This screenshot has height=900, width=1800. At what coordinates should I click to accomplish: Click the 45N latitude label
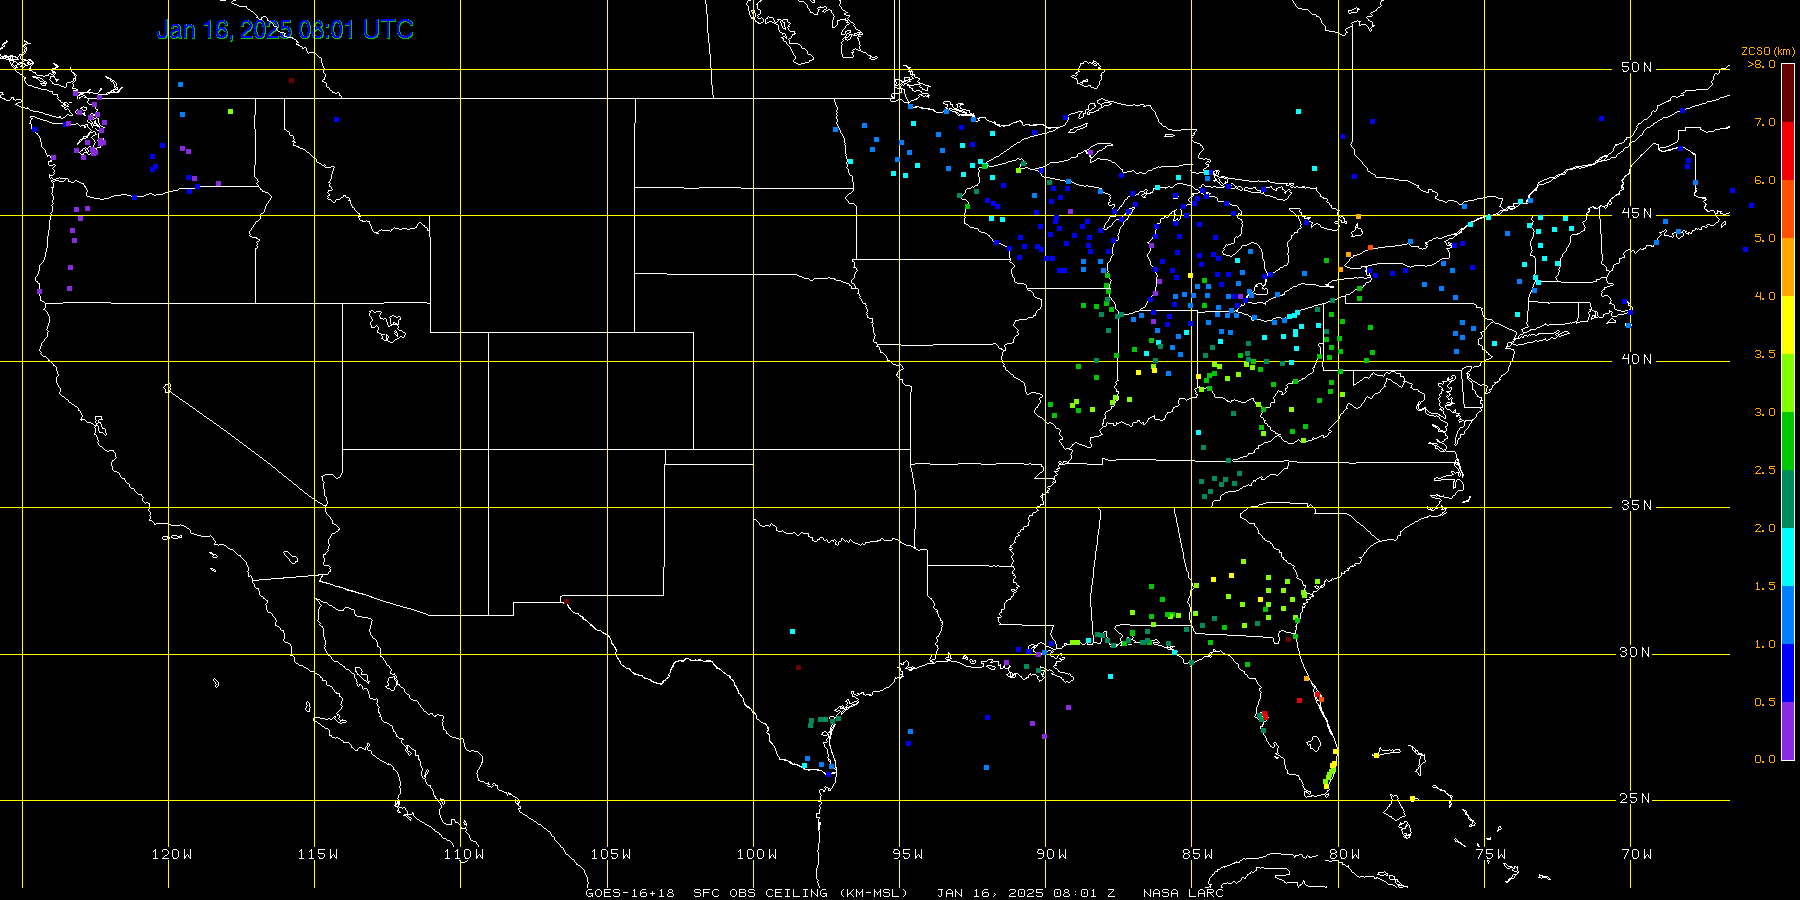1636,213
